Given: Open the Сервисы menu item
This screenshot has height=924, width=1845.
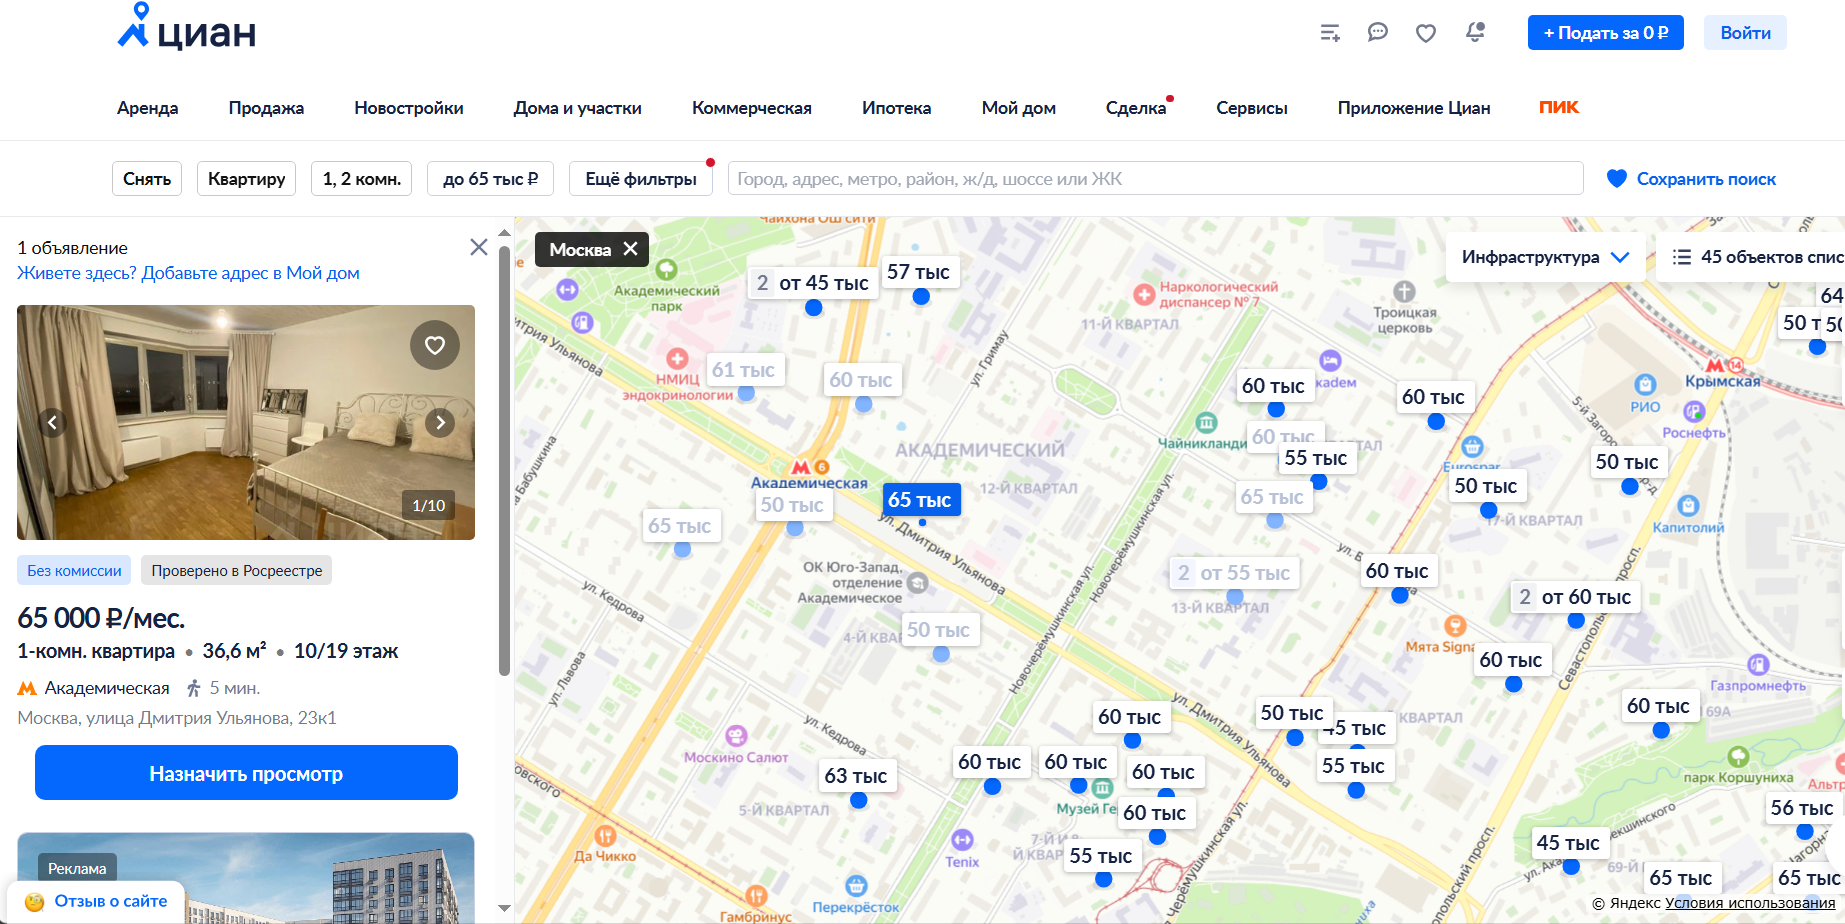Looking at the screenshot, I should coord(1252,108).
